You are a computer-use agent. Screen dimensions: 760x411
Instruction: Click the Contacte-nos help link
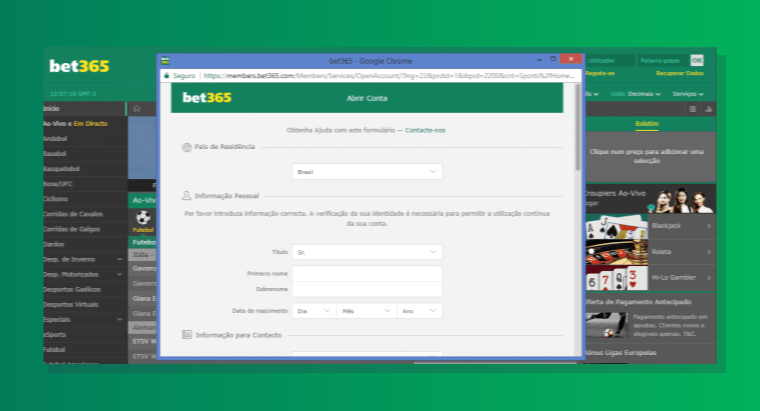425,130
